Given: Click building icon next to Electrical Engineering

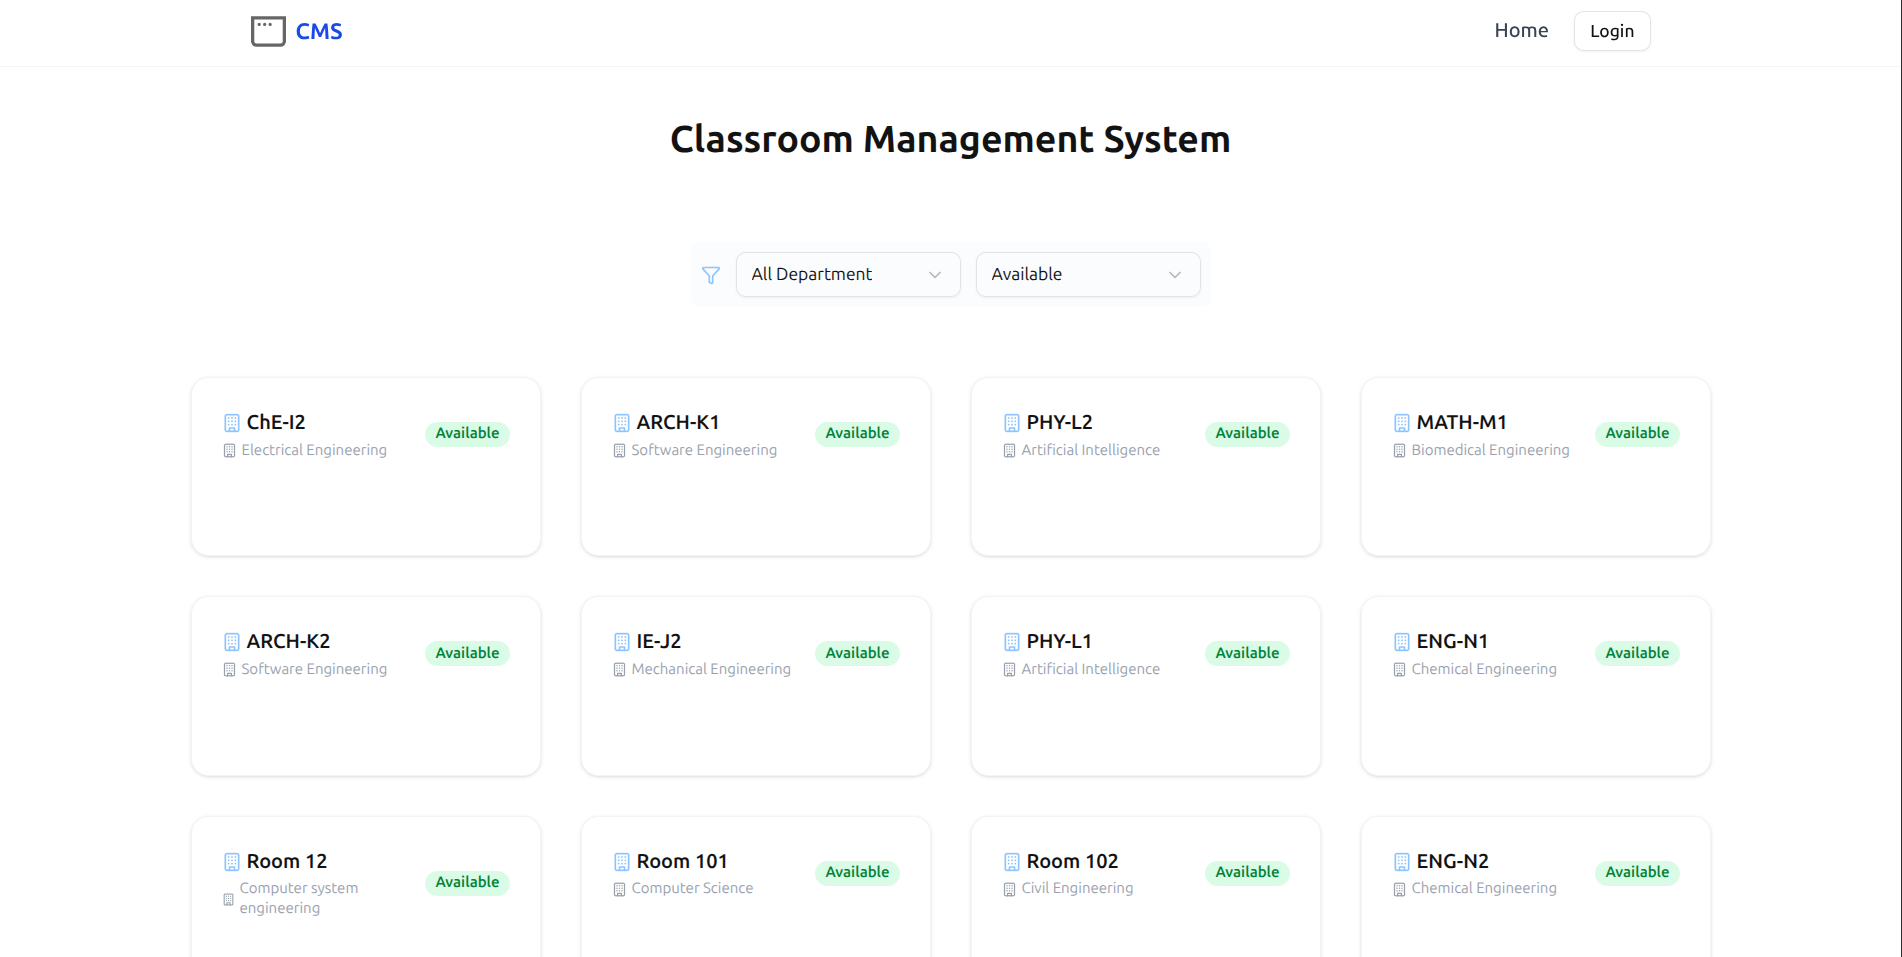Looking at the screenshot, I should tap(230, 451).
